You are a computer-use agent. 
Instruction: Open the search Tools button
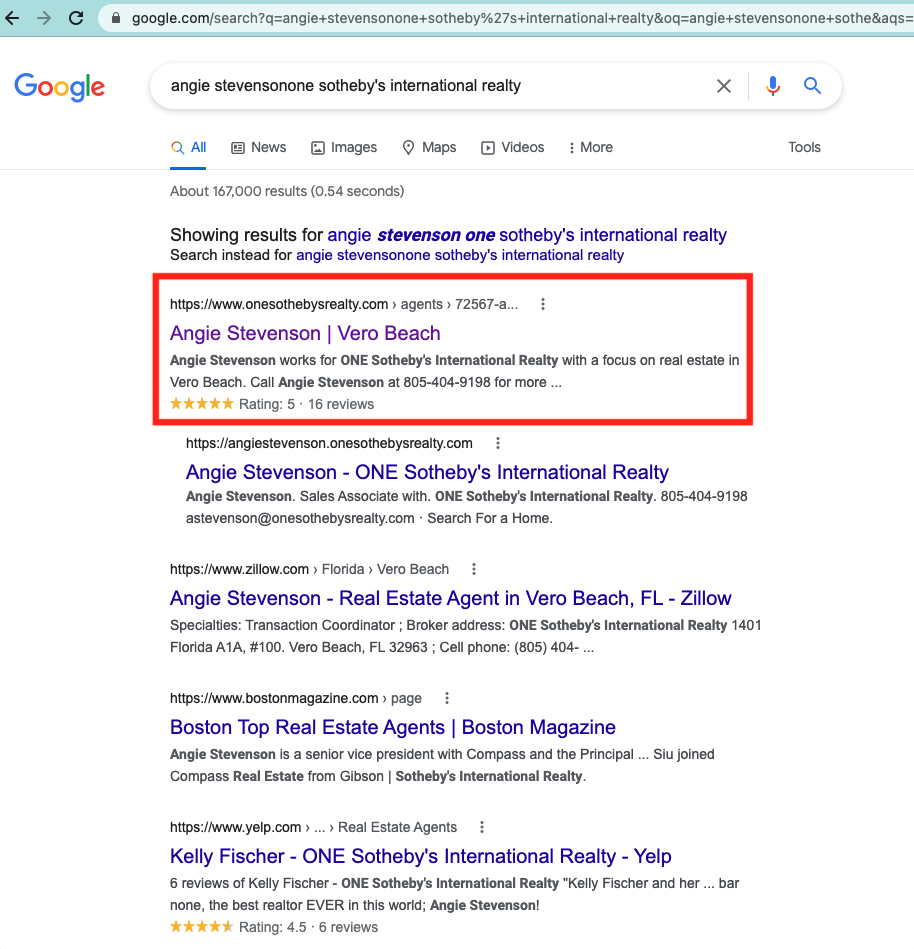click(804, 148)
